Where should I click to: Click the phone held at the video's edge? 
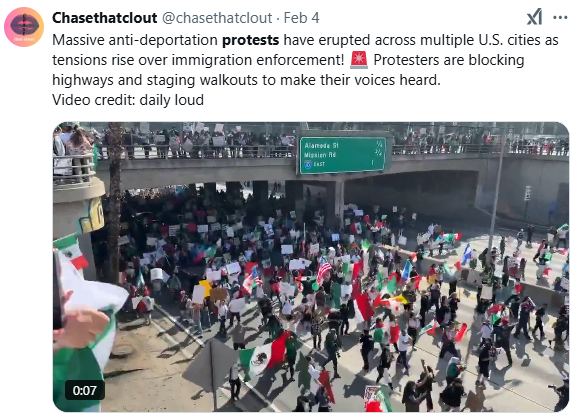58,290
